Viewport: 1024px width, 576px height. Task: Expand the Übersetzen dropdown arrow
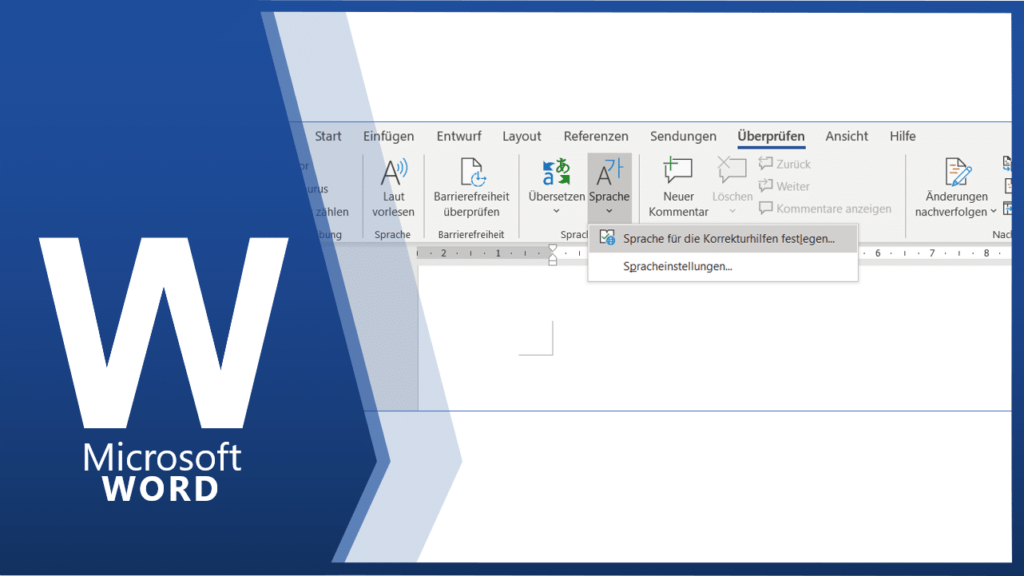(x=556, y=211)
